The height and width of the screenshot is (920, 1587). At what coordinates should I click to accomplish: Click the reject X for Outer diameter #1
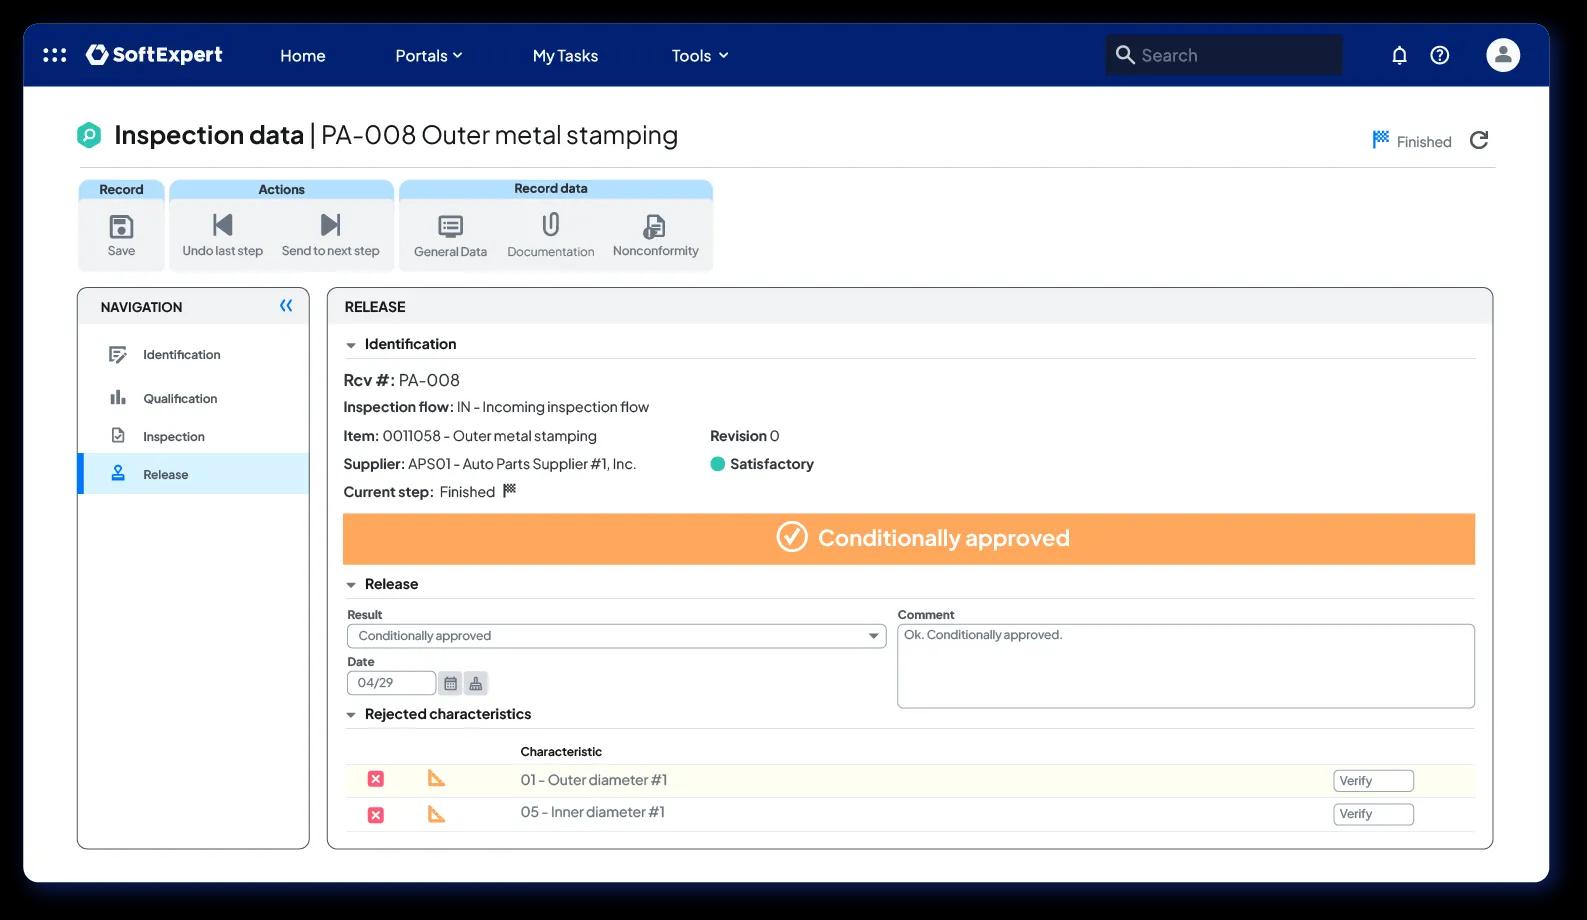(376, 779)
